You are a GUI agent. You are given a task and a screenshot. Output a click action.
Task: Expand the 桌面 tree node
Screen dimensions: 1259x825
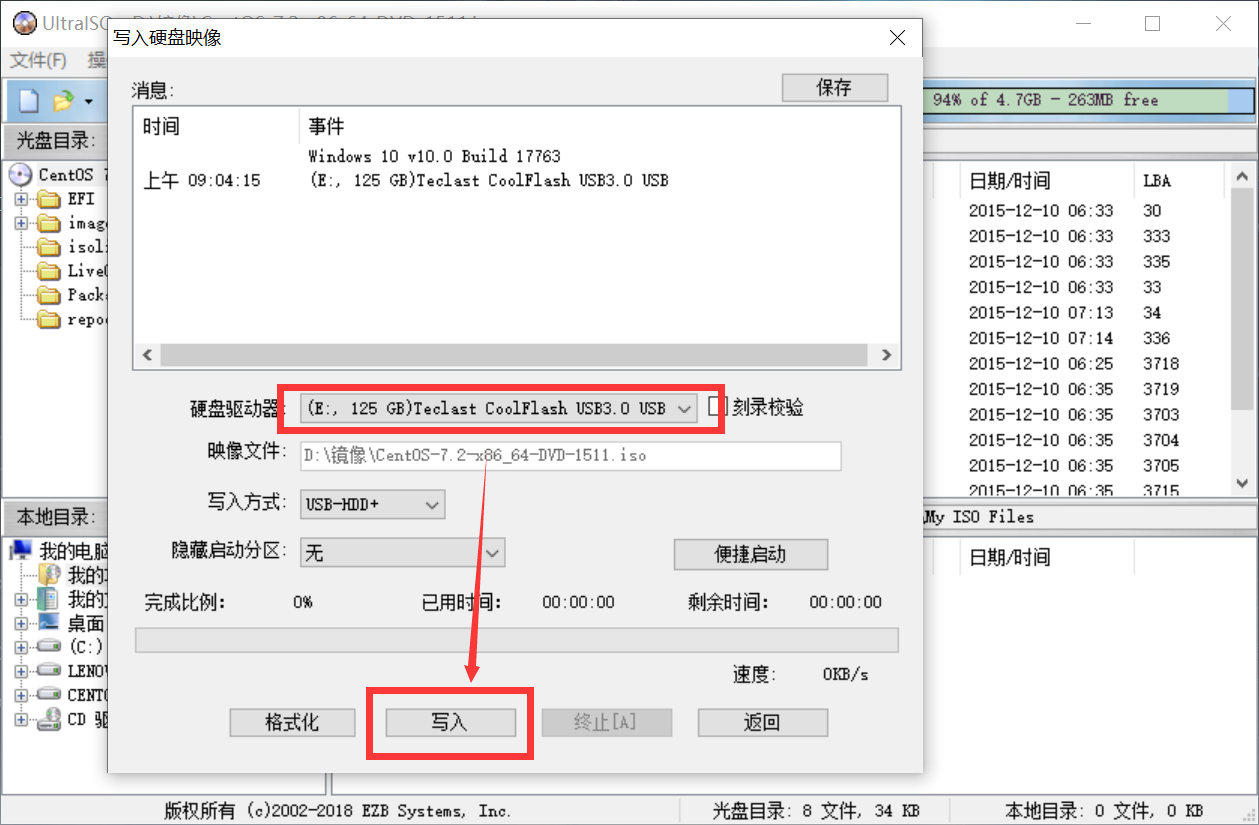tap(21, 623)
